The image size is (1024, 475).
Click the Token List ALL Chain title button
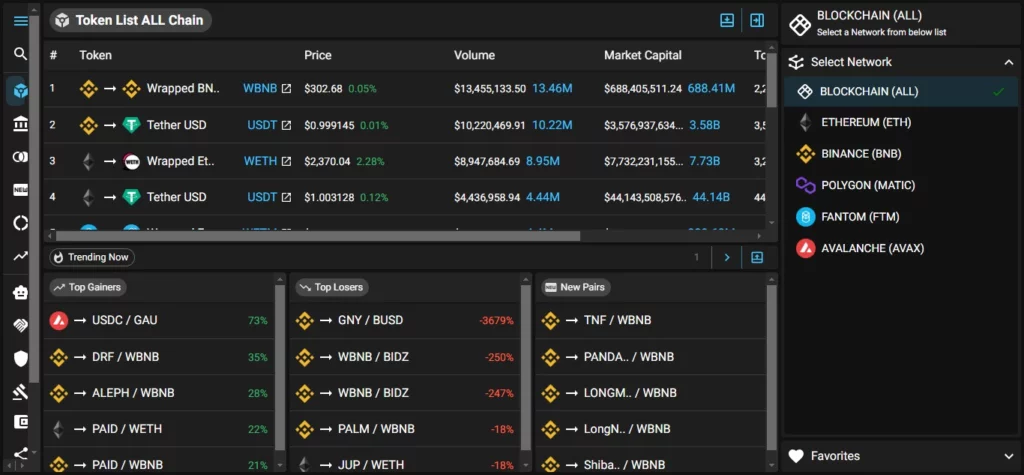tap(131, 20)
